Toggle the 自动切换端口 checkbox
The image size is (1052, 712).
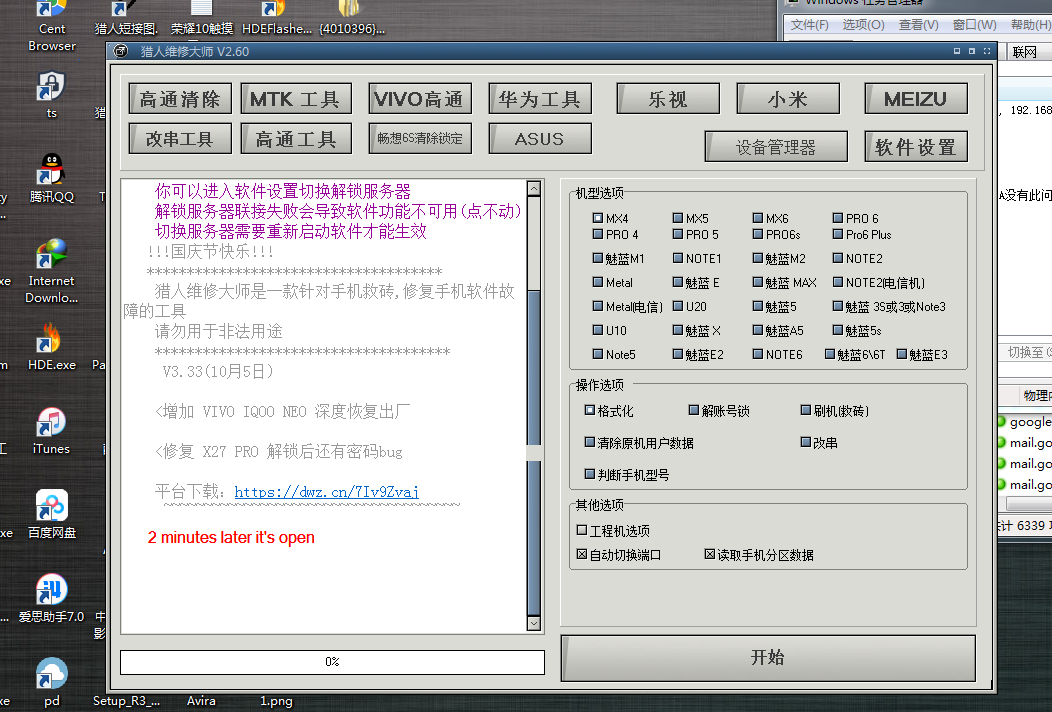(x=582, y=554)
